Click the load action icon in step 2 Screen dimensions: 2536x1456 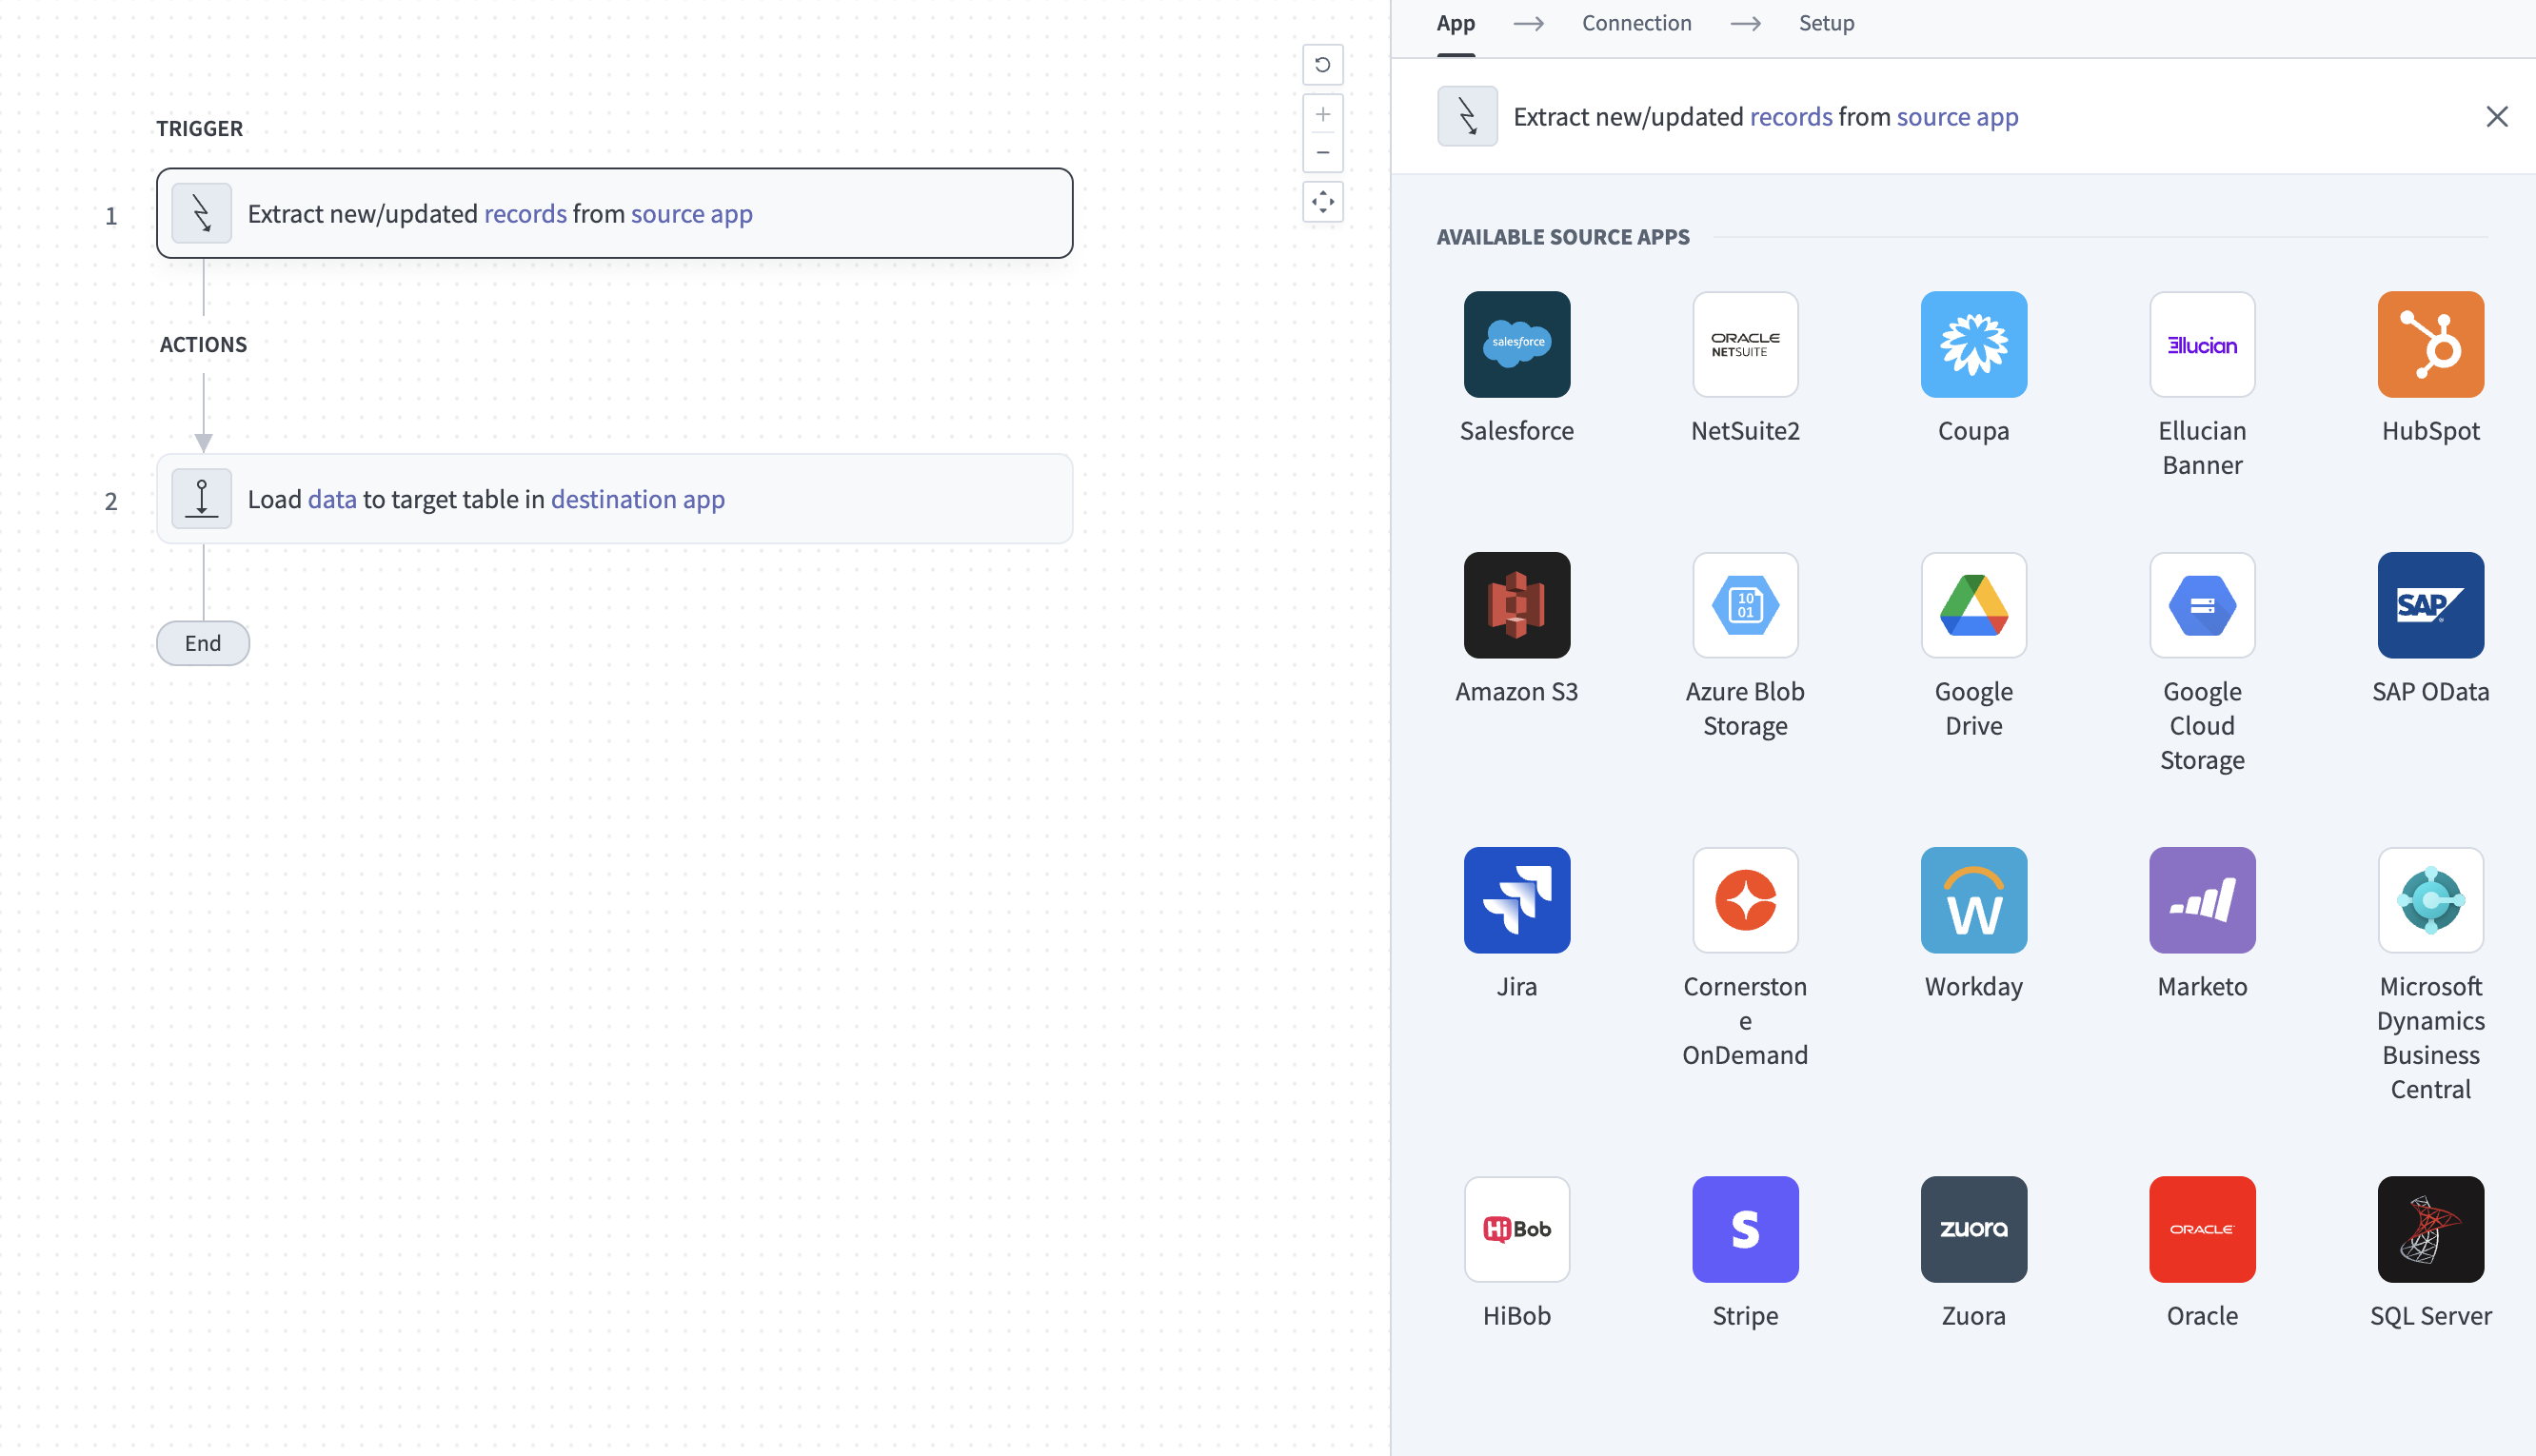(x=201, y=498)
